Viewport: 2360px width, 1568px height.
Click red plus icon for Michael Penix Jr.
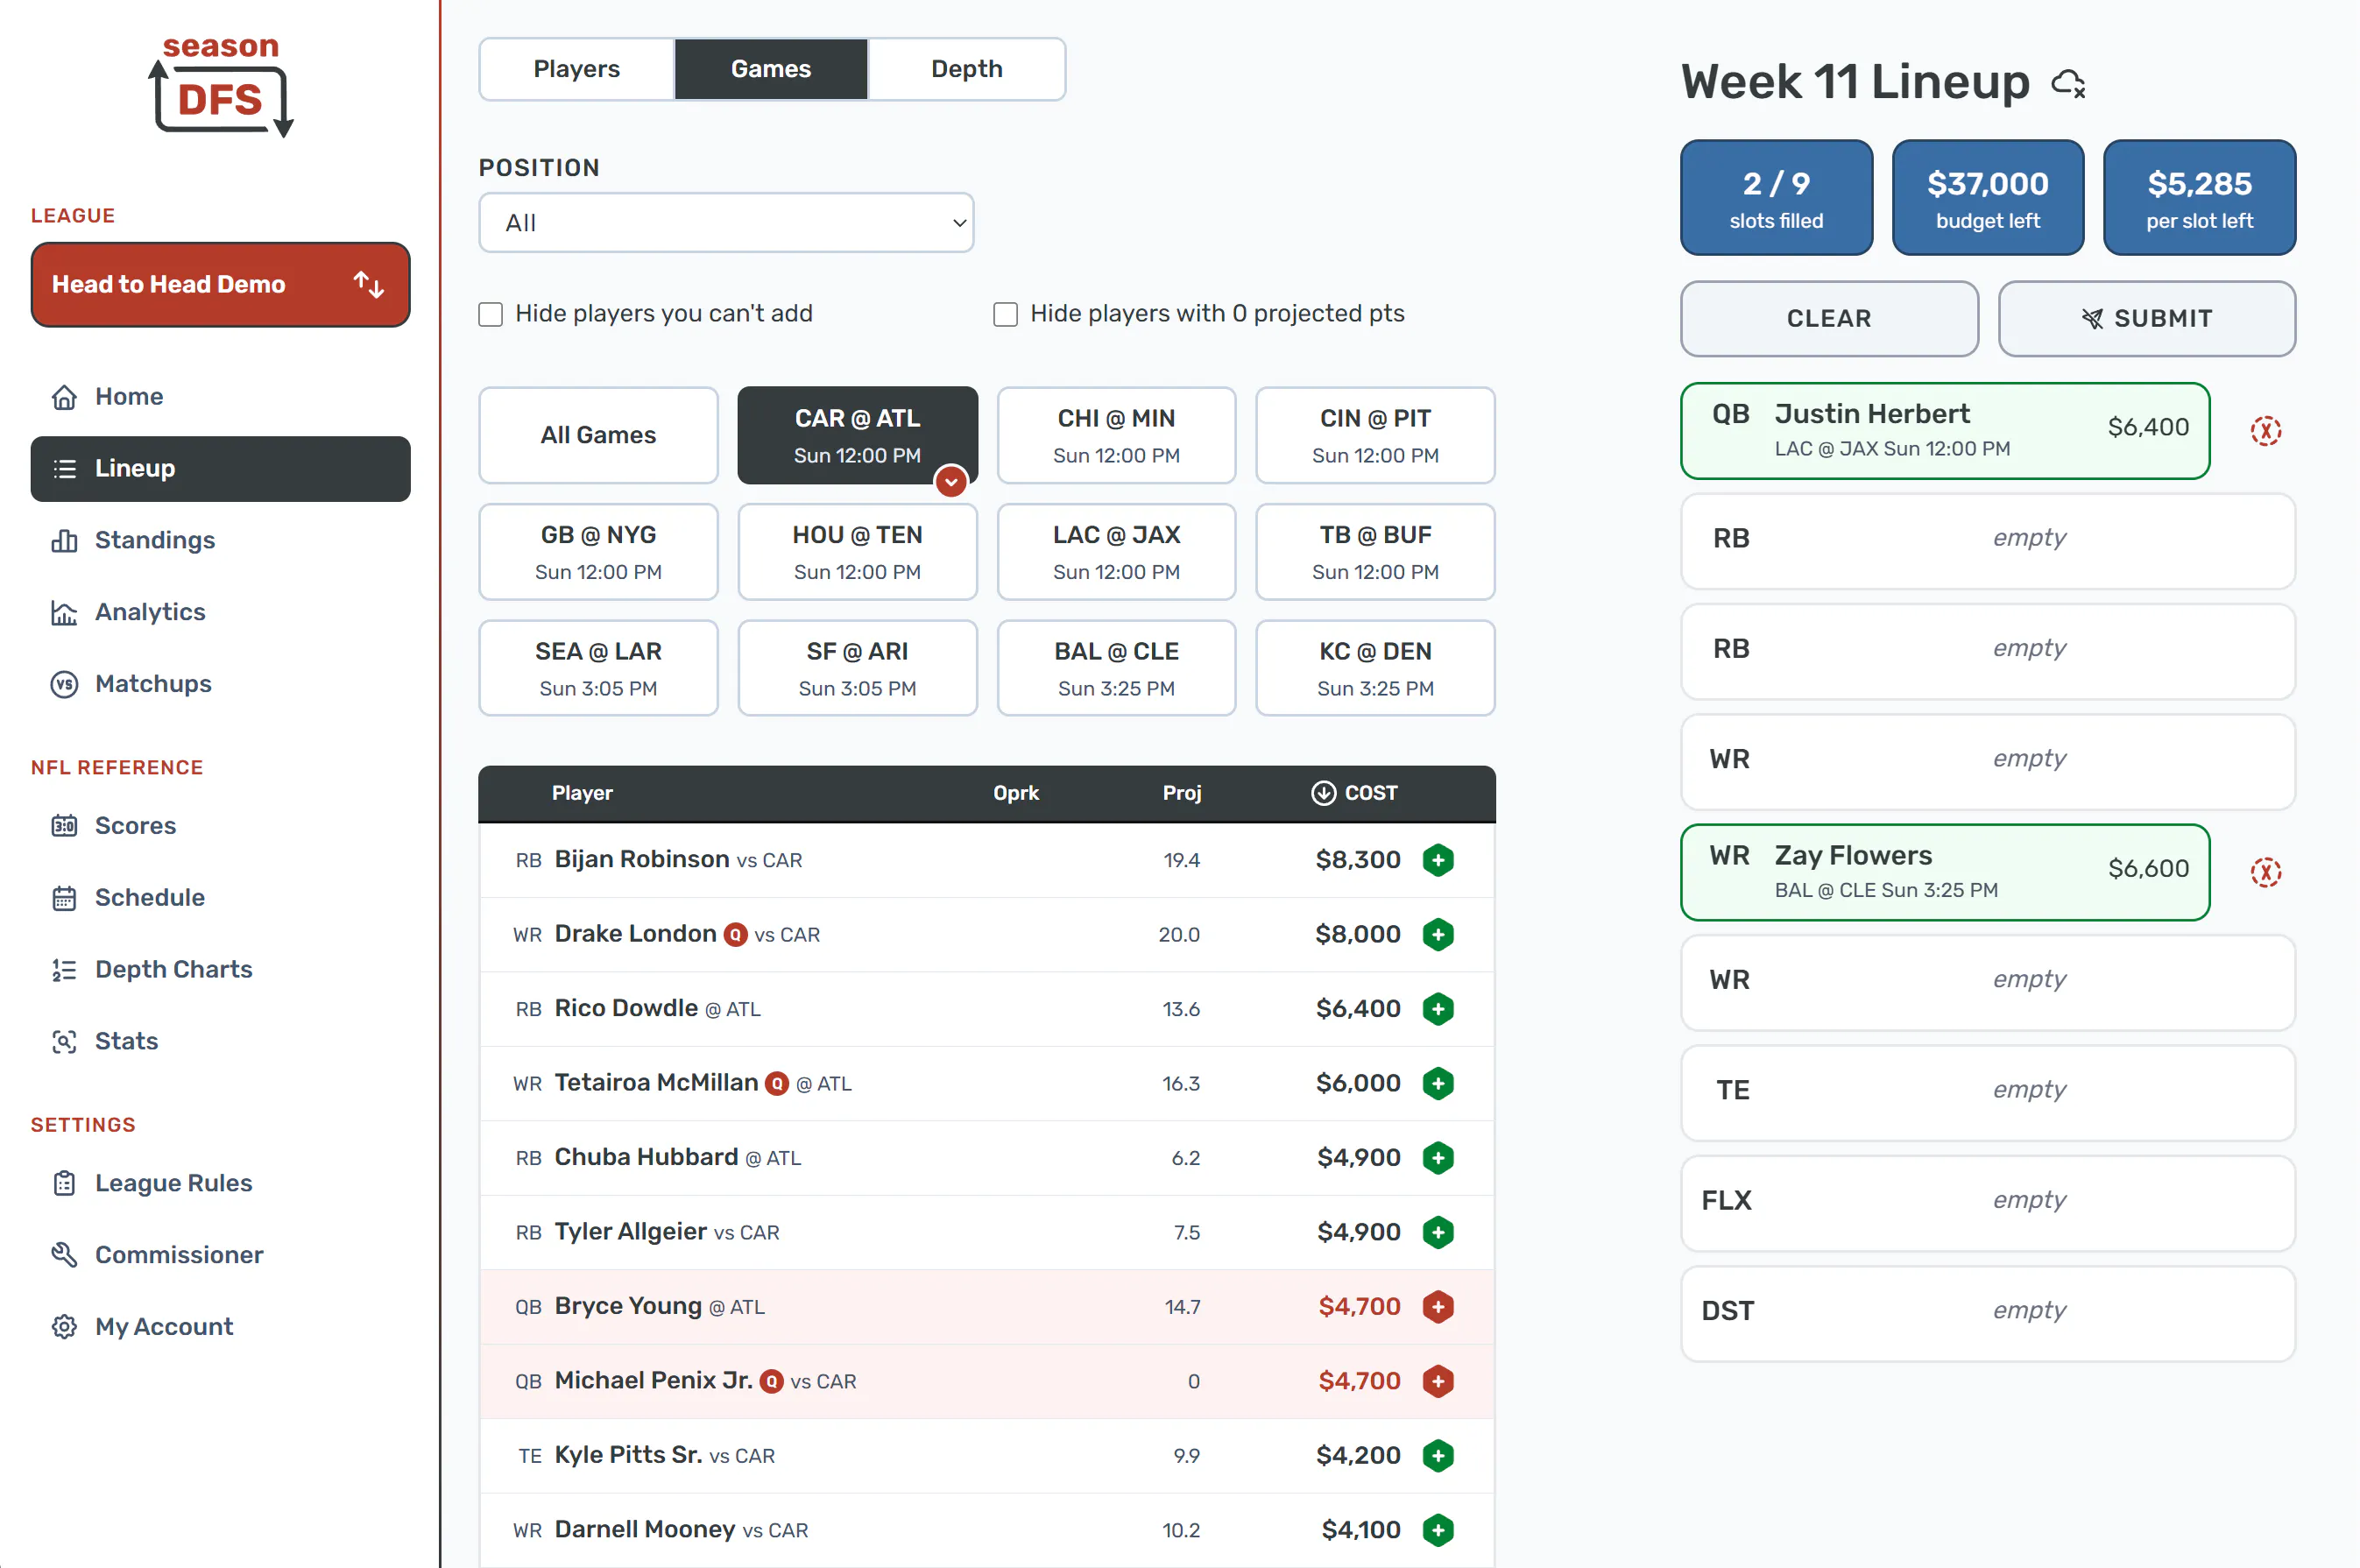1437,1381
